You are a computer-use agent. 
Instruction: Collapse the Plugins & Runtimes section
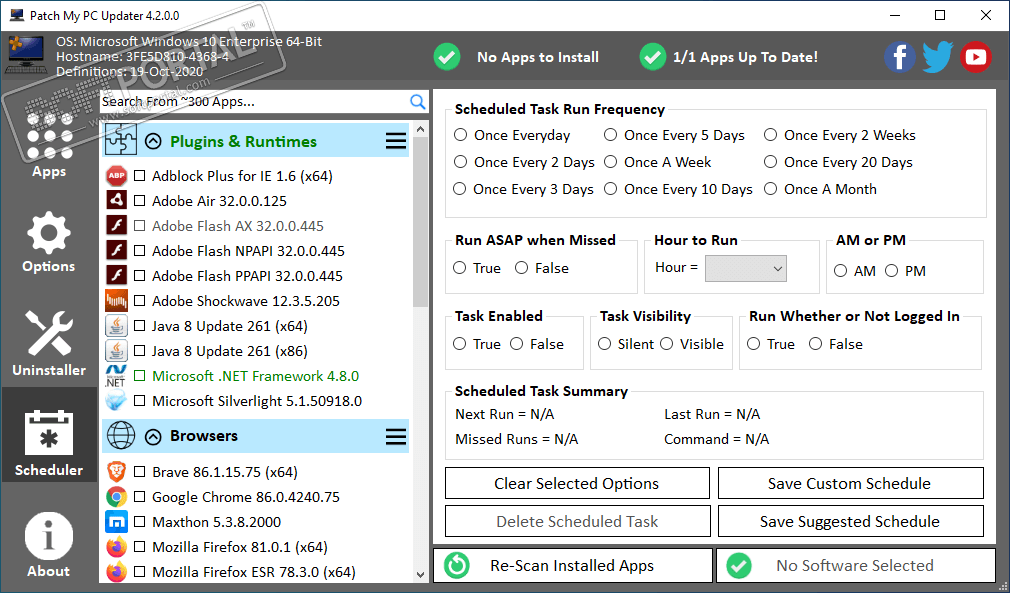153,142
